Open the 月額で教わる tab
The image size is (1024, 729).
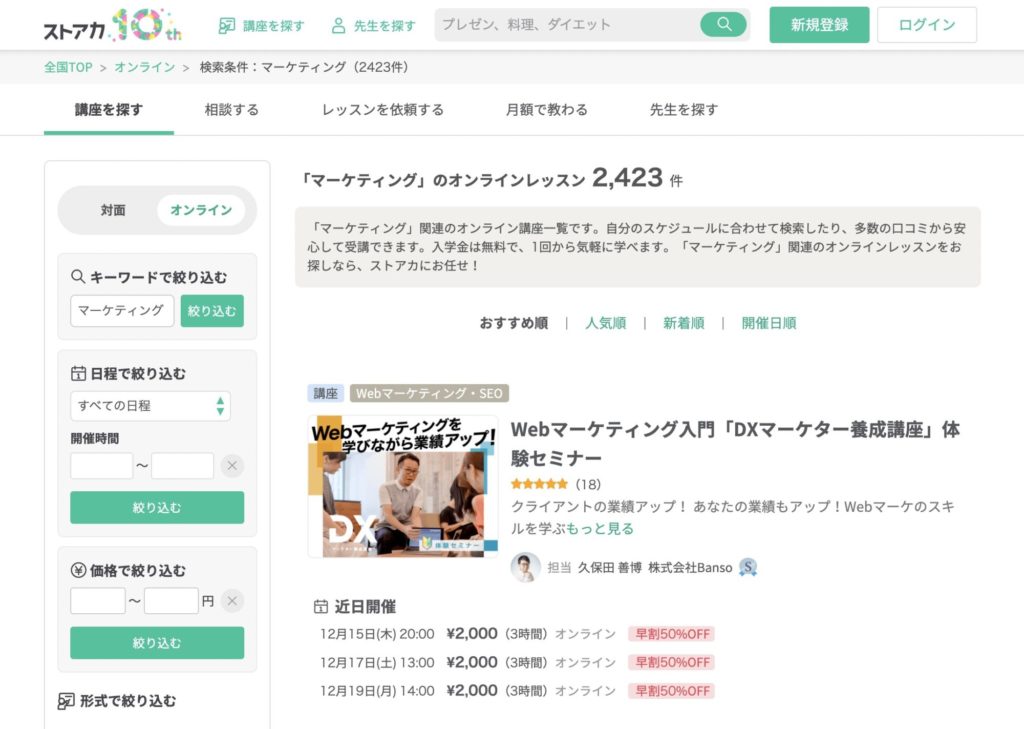[546, 110]
